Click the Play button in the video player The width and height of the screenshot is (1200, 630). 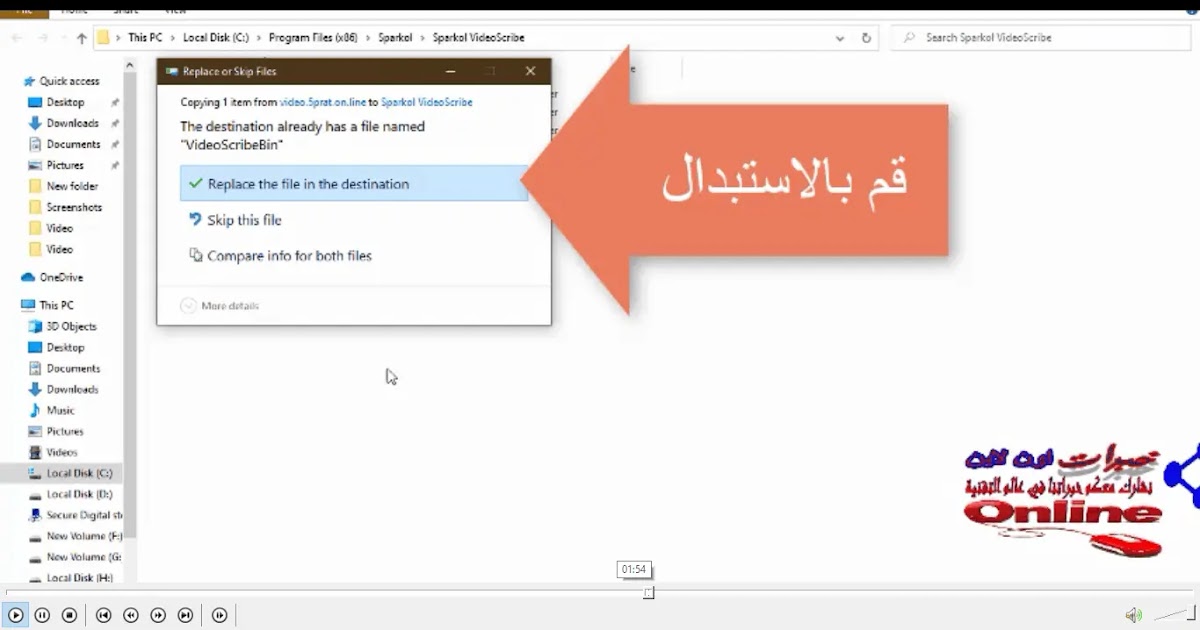[x=15, y=615]
